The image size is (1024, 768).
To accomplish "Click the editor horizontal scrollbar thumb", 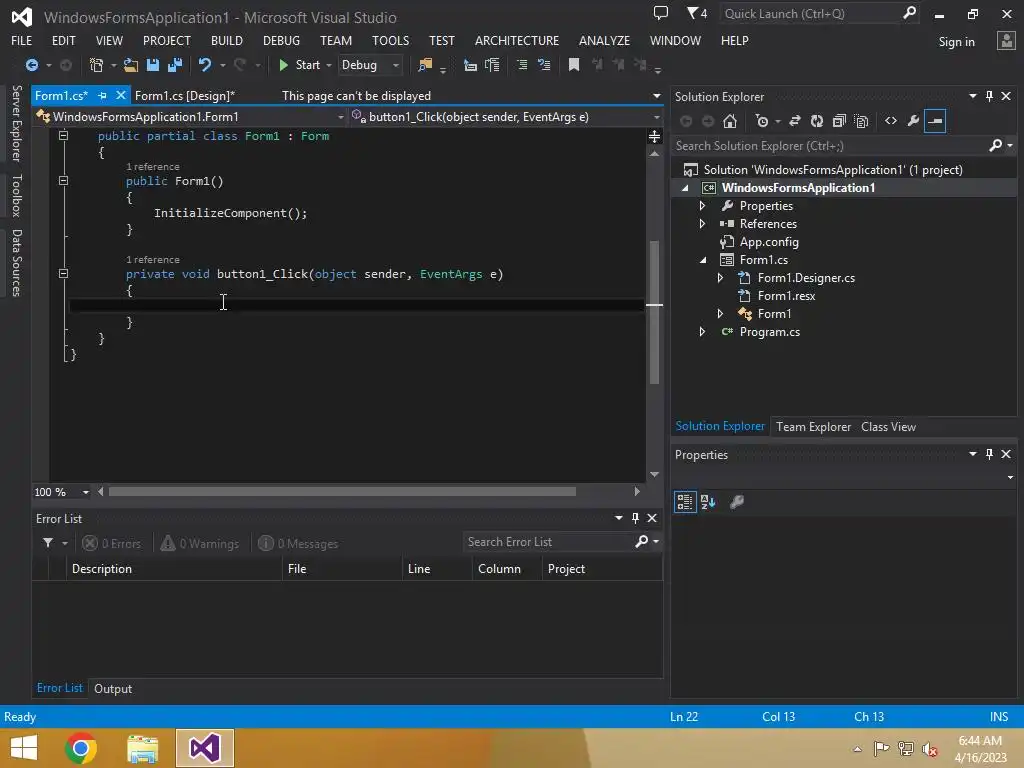I will click(x=342, y=492).
